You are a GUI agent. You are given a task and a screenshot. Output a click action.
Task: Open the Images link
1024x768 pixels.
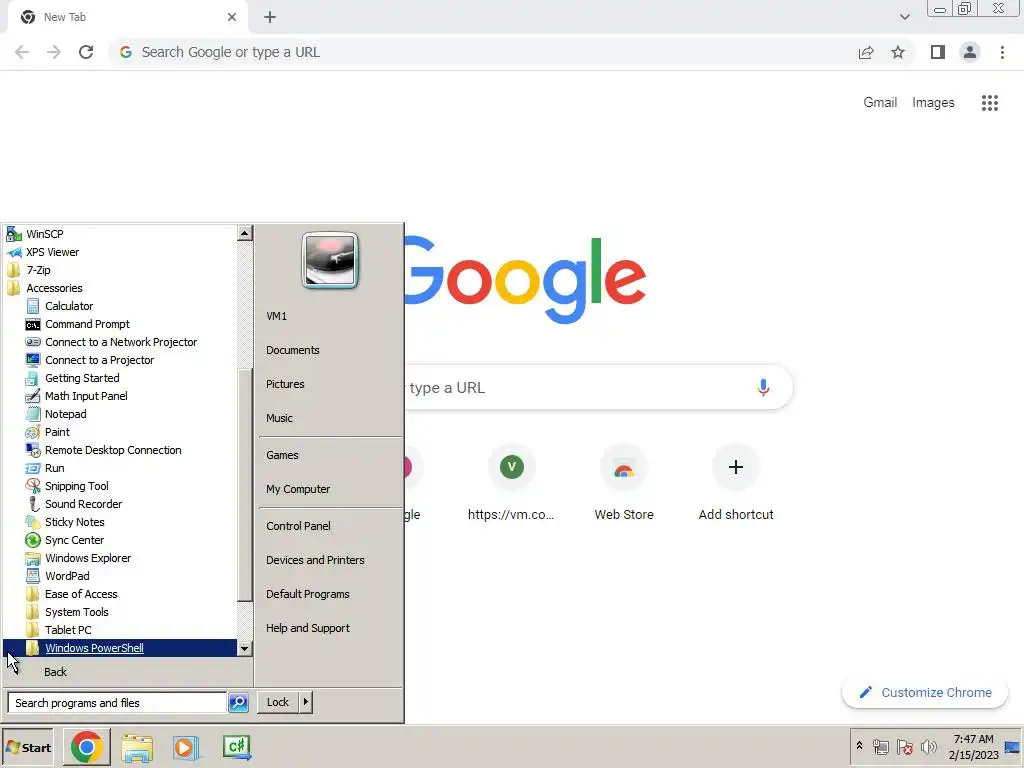tap(933, 103)
